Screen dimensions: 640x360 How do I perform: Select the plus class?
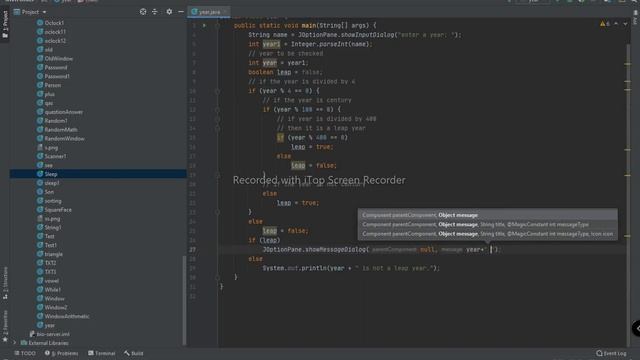pyautogui.click(x=49, y=94)
